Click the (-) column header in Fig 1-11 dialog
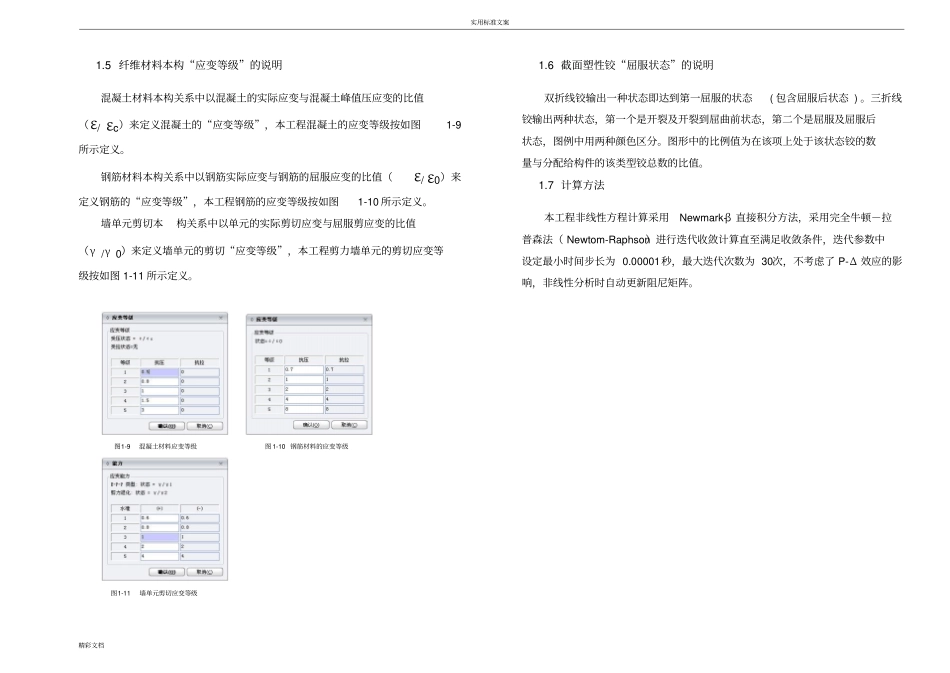The width and height of the screenshot is (950, 673). [x=199, y=508]
